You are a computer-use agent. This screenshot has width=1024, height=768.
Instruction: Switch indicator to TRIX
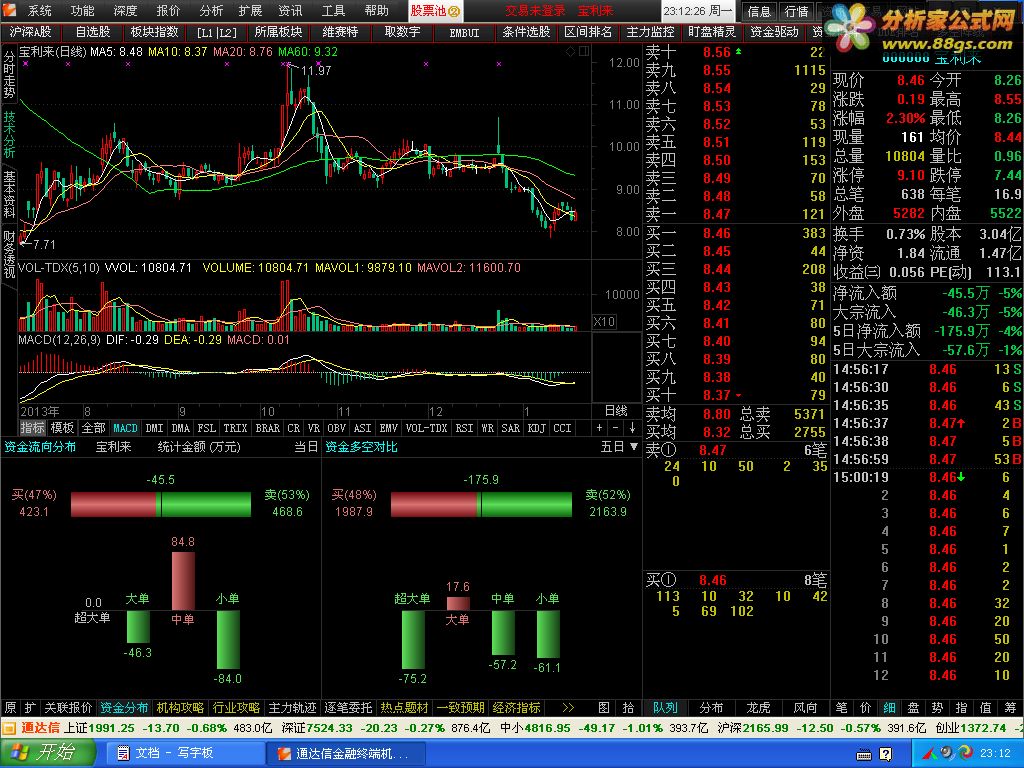pos(235,428)
